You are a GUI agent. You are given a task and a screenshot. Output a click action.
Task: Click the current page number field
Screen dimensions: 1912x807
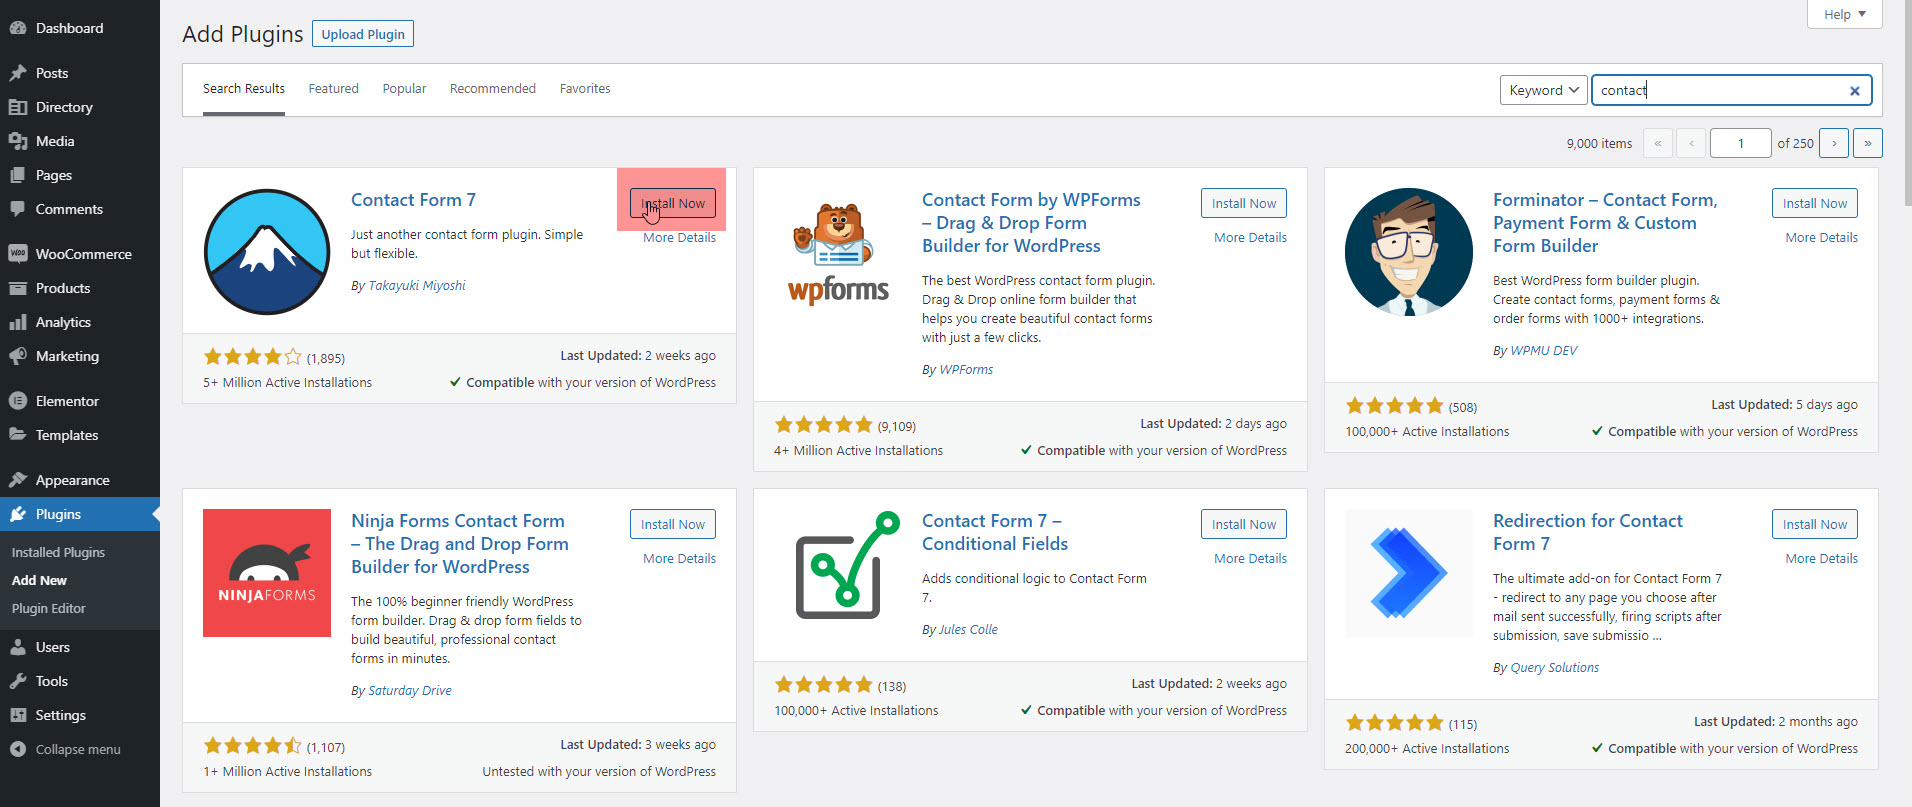(x=1741, y=143)
